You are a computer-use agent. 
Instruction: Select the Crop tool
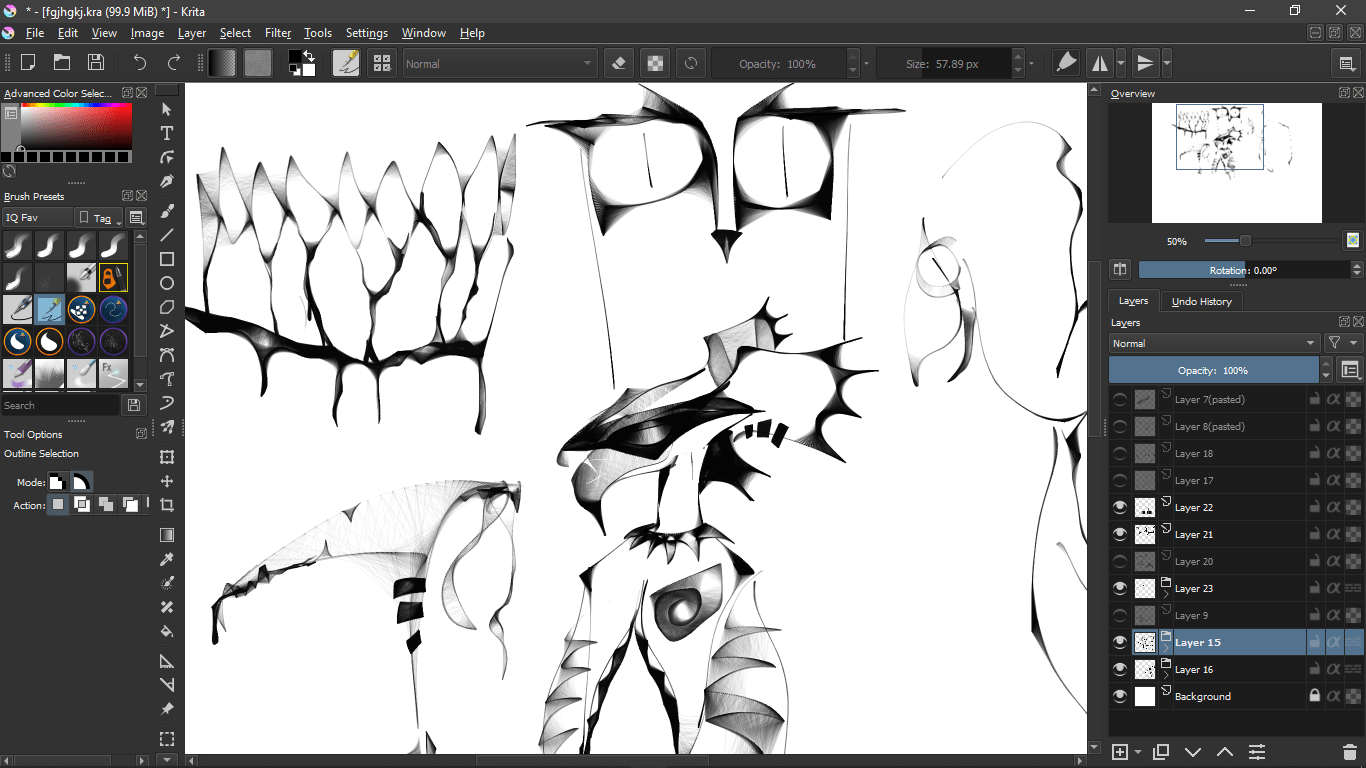tap(167, 505)
